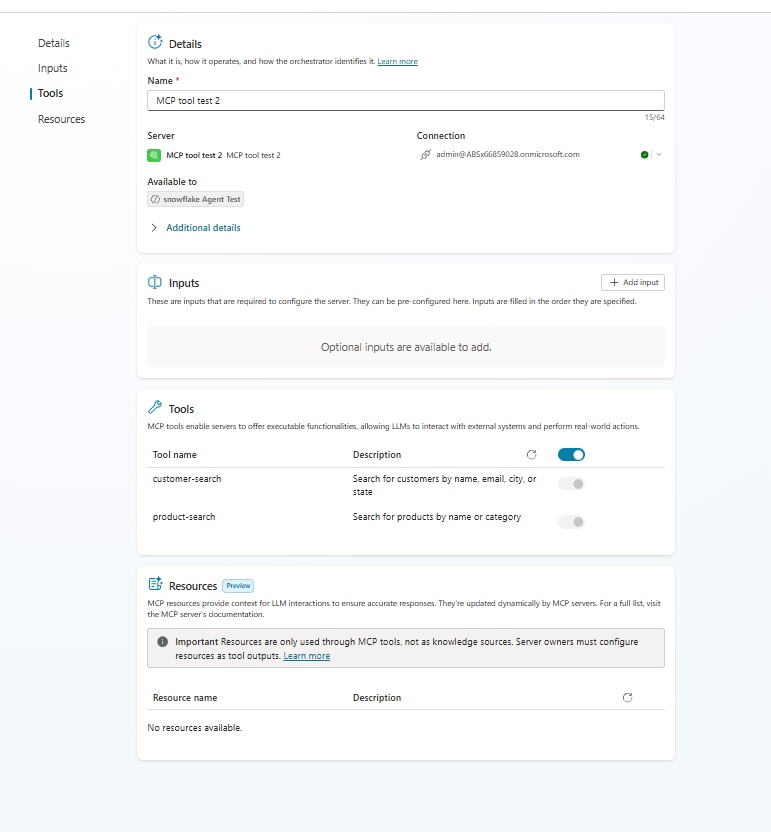
Task: Refresh the resources list
Action: [x=627, y=697]
